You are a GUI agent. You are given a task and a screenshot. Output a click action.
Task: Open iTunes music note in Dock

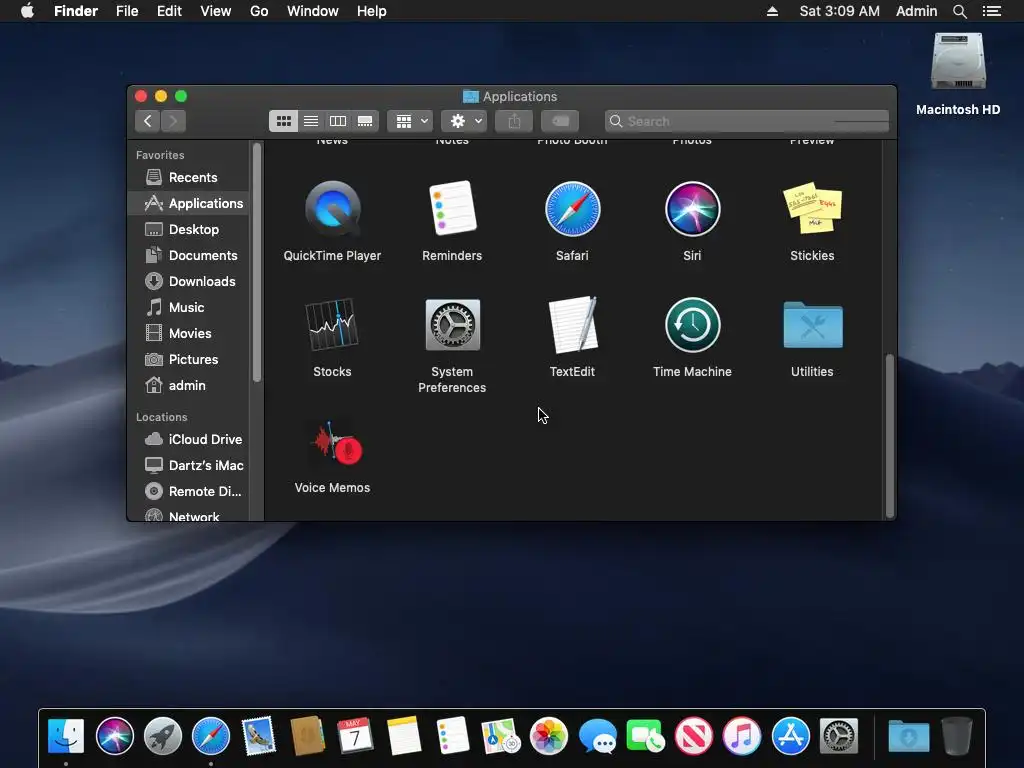[742, 736]
